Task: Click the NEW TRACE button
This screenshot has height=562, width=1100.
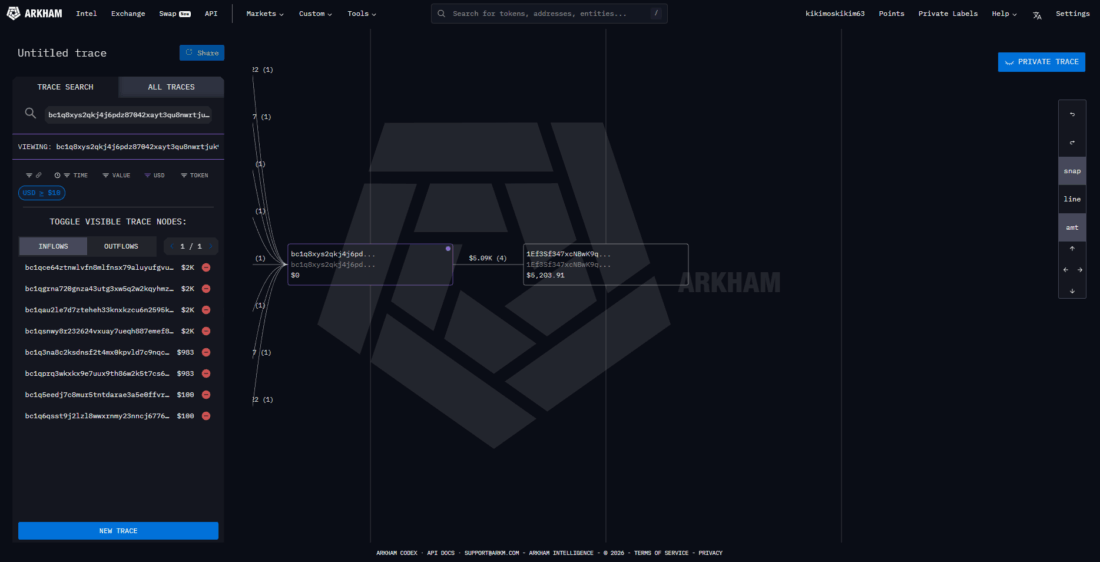Action: point(118,530)
